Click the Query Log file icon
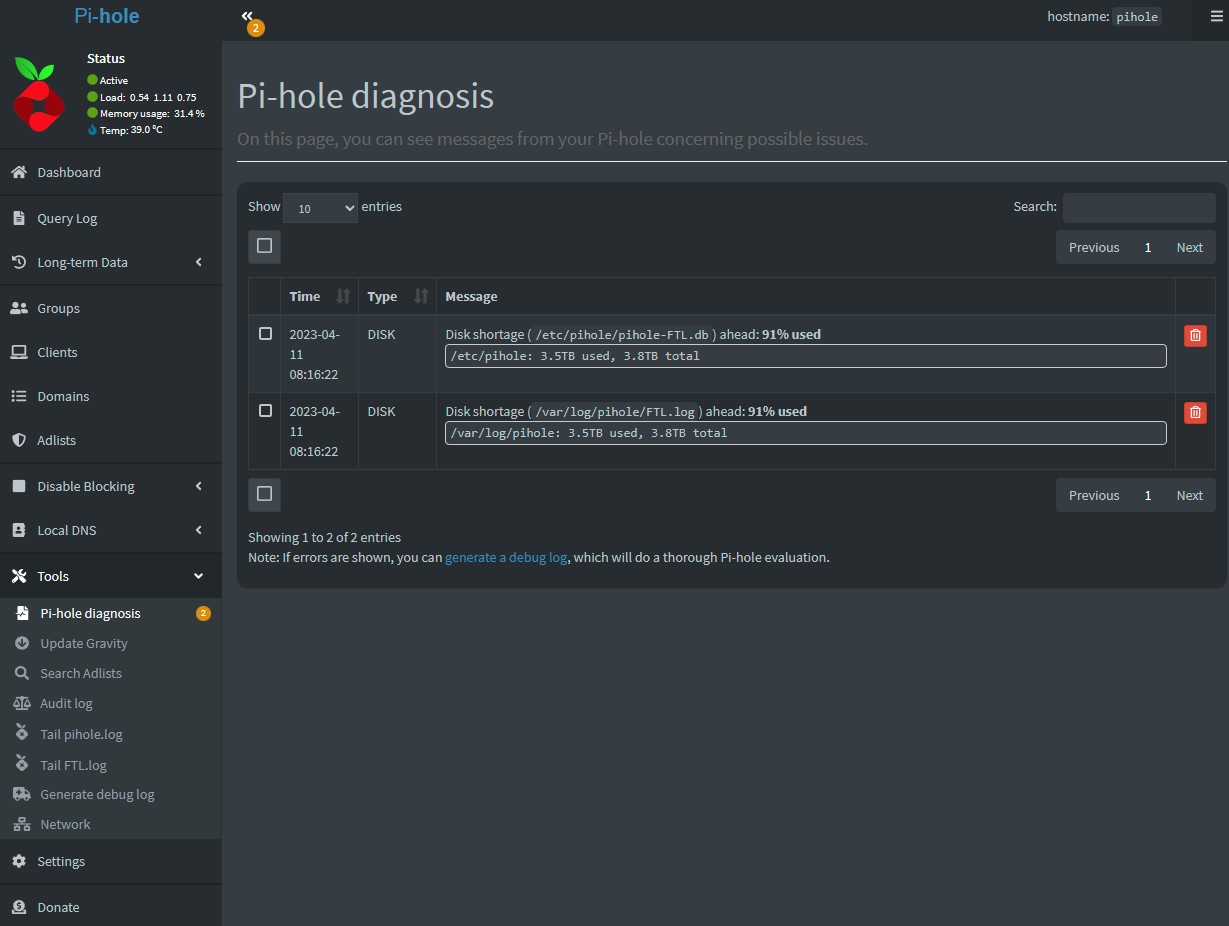 pos(18,218)
